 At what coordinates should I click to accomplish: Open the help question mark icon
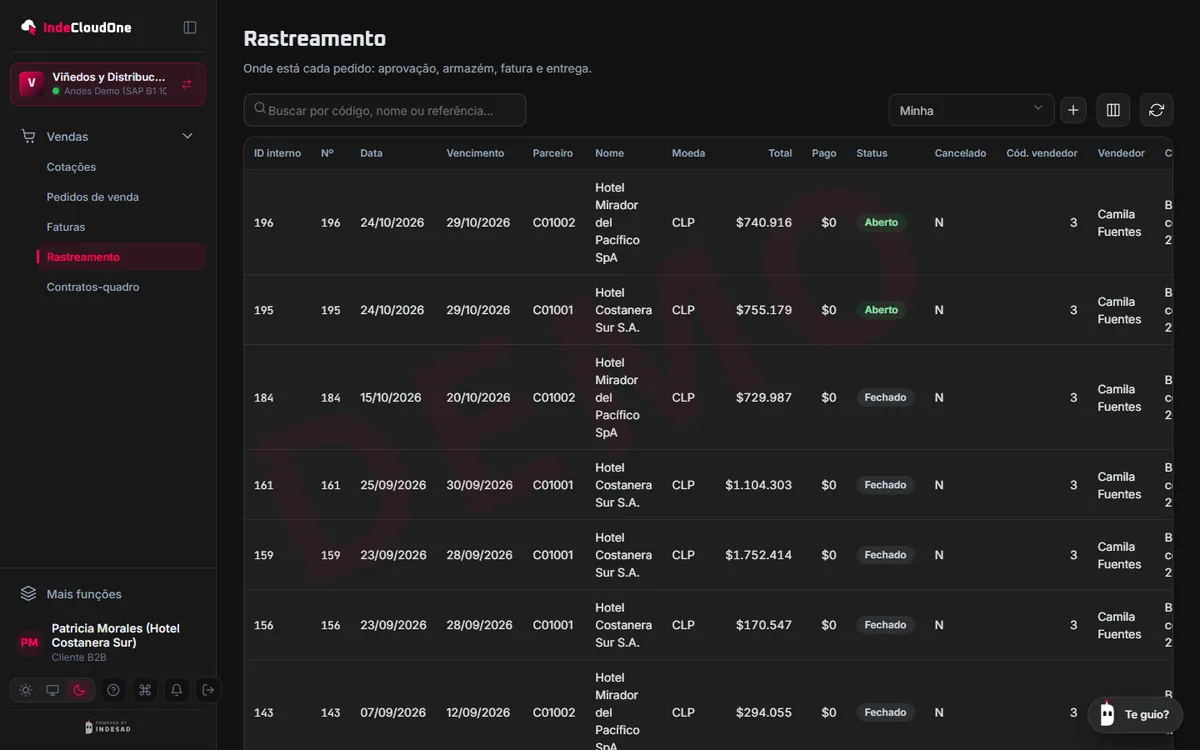coord(113,690)
